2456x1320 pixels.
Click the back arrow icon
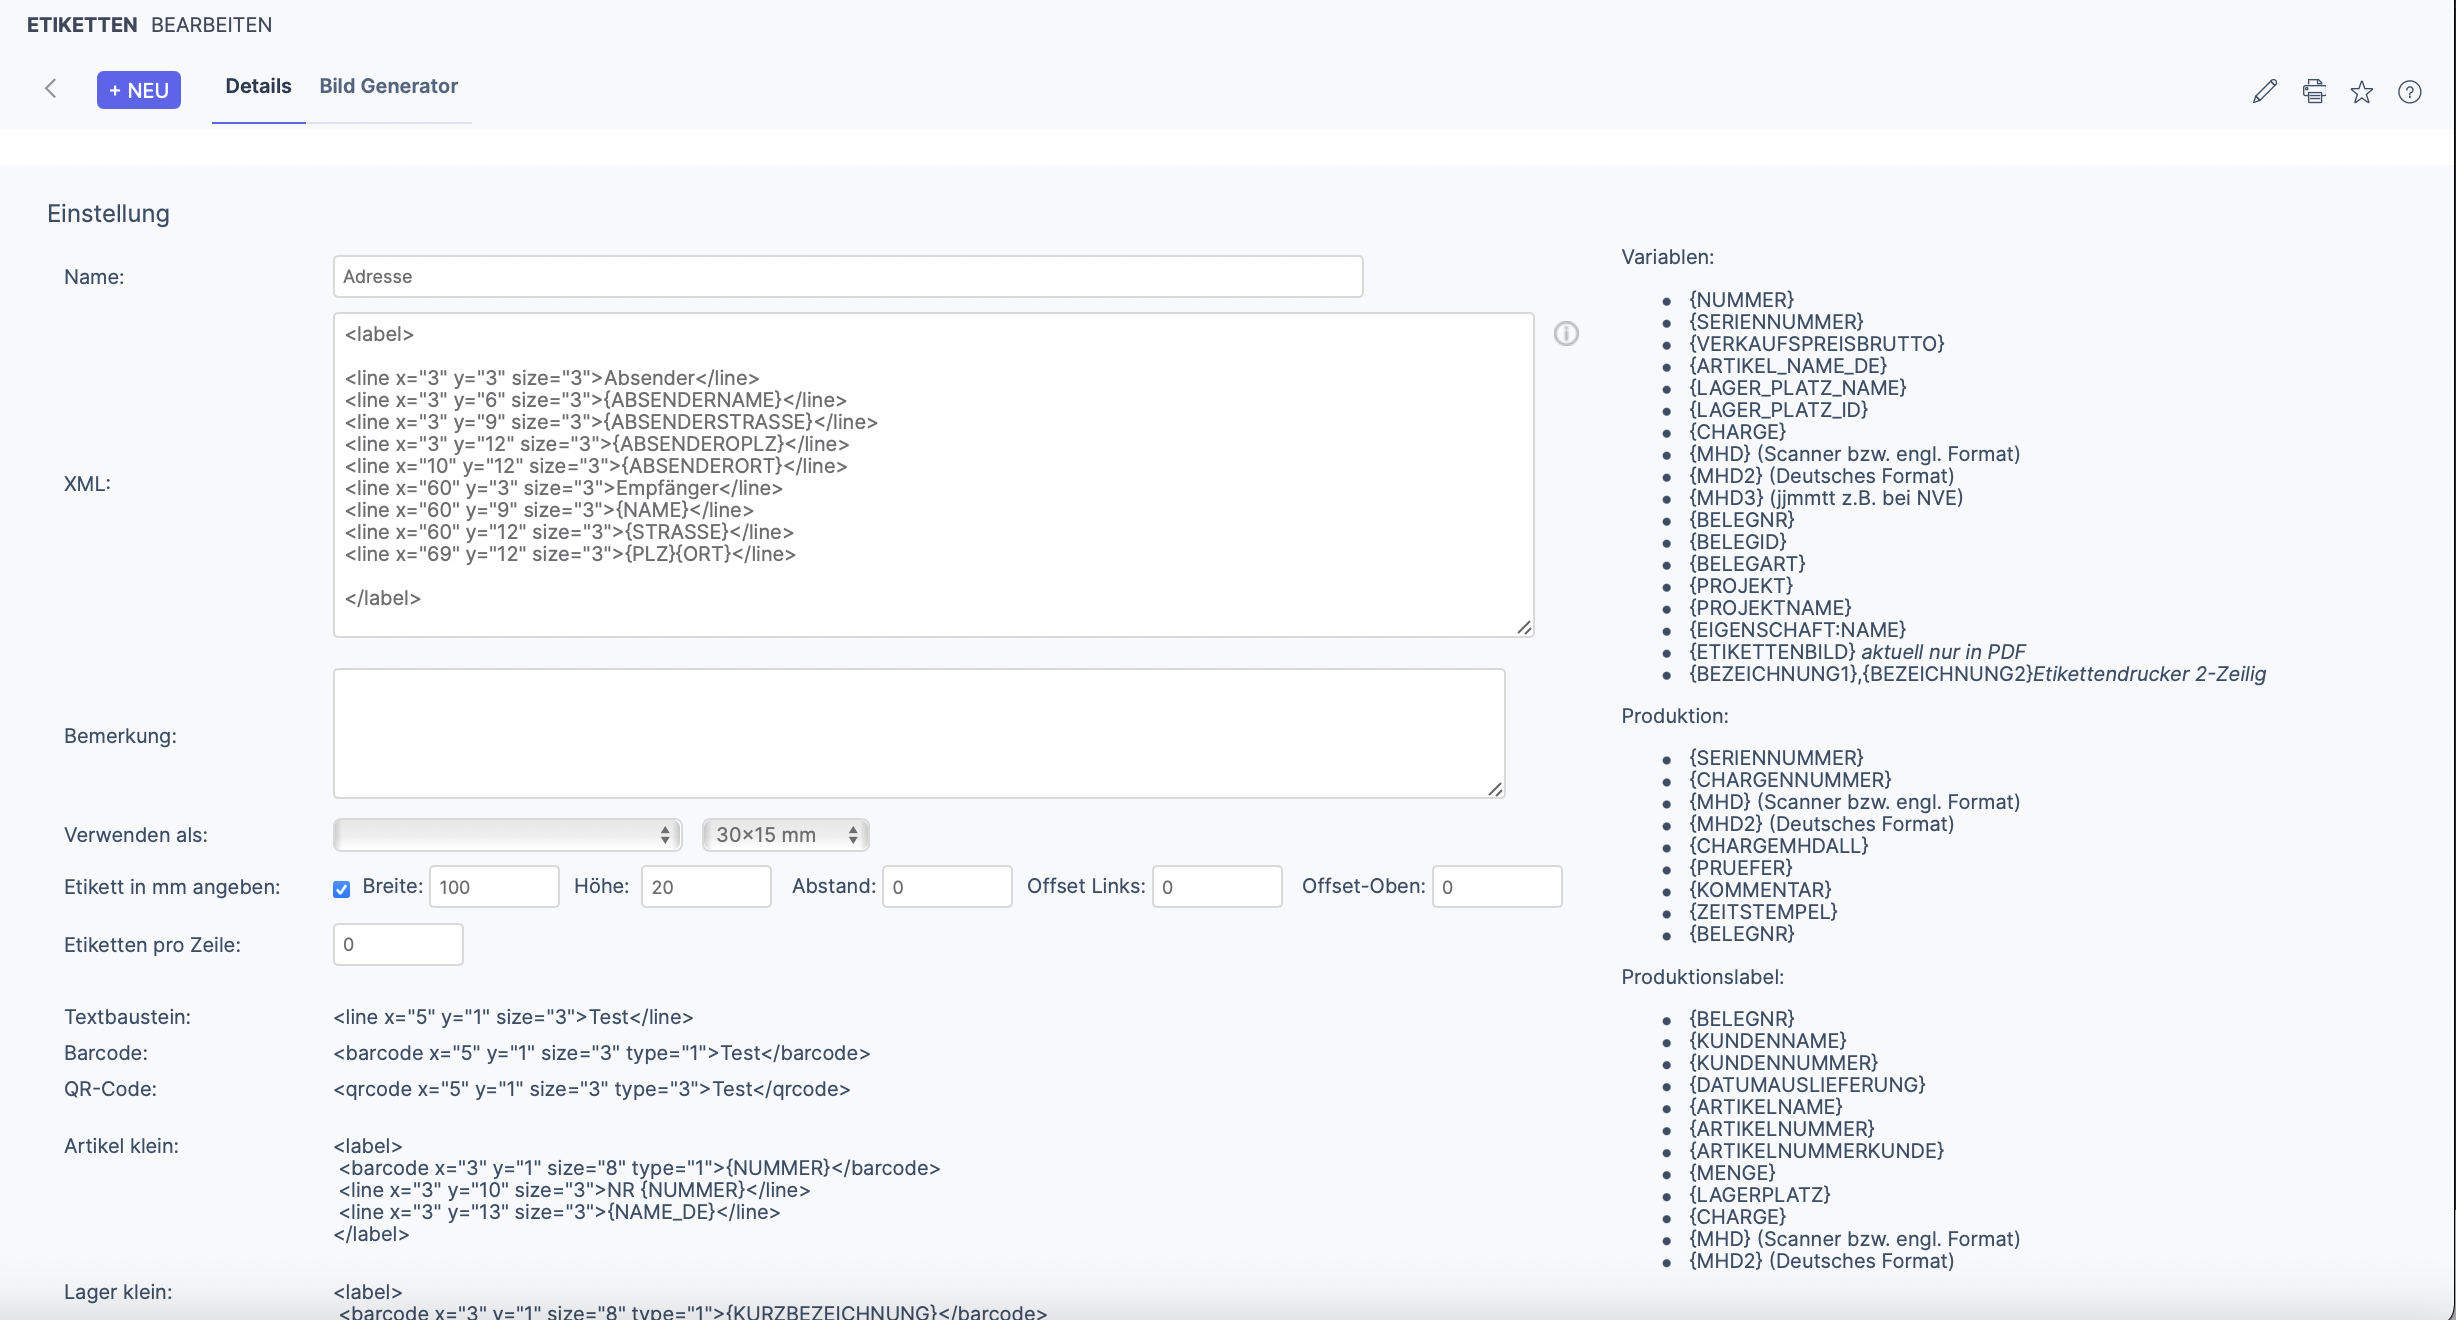click(51, 89)
